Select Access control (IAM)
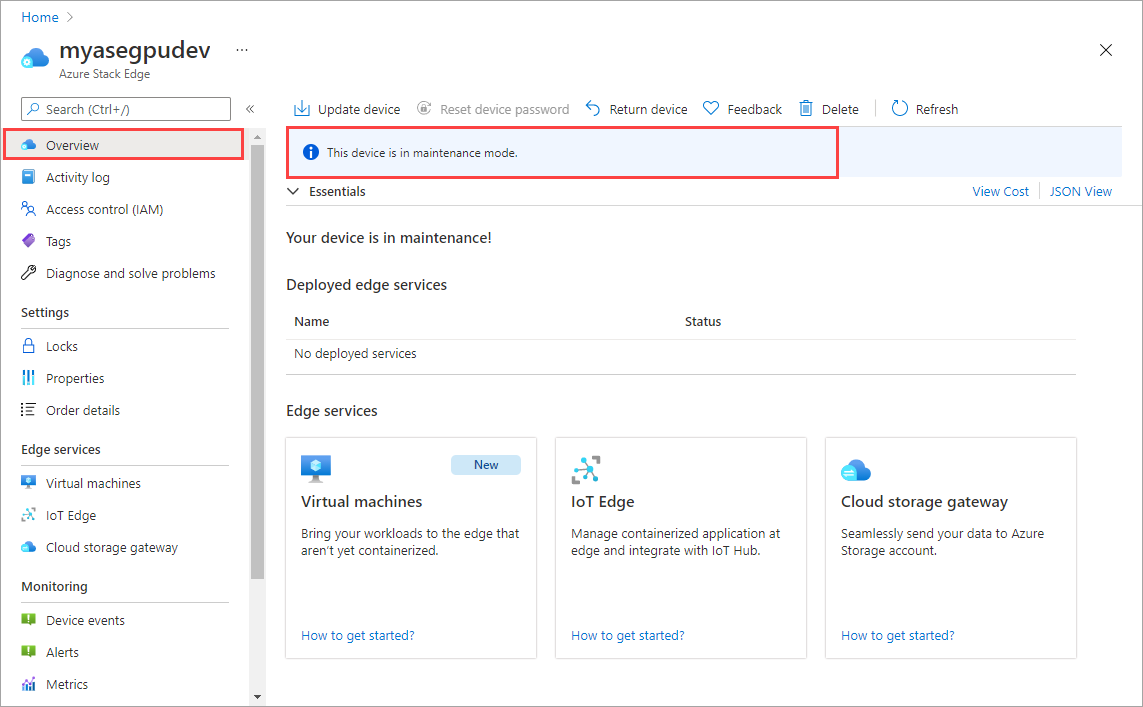Image resolution: width=1143 pixels, height=707 pixels. 102,209
